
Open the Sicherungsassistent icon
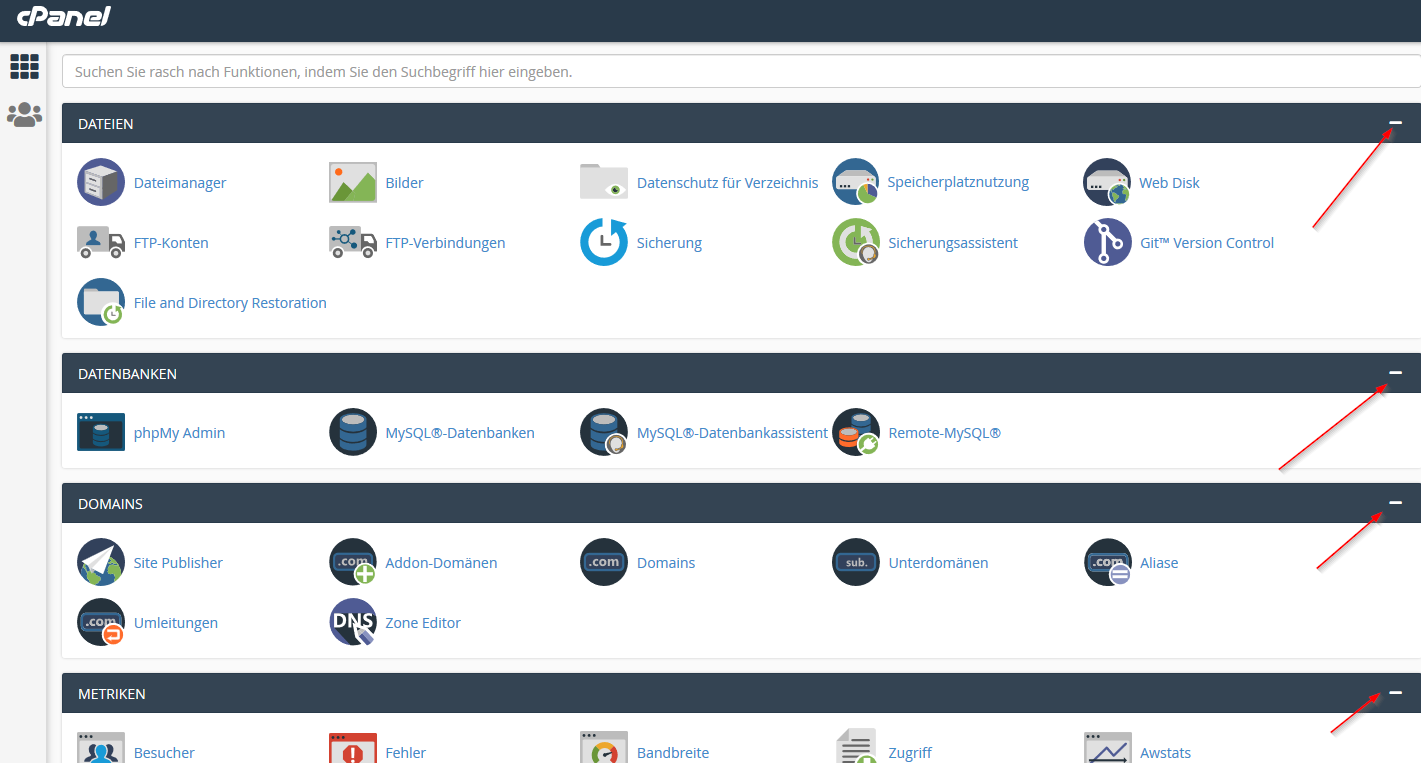click(856, 242)
